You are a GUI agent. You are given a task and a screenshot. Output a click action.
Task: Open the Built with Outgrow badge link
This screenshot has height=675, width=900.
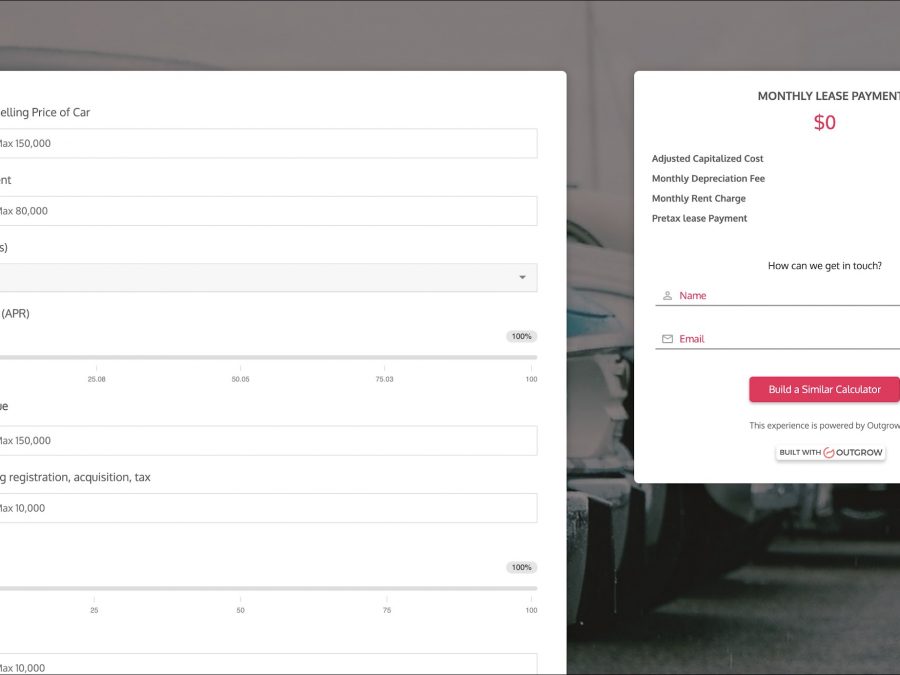click(831, 453)
